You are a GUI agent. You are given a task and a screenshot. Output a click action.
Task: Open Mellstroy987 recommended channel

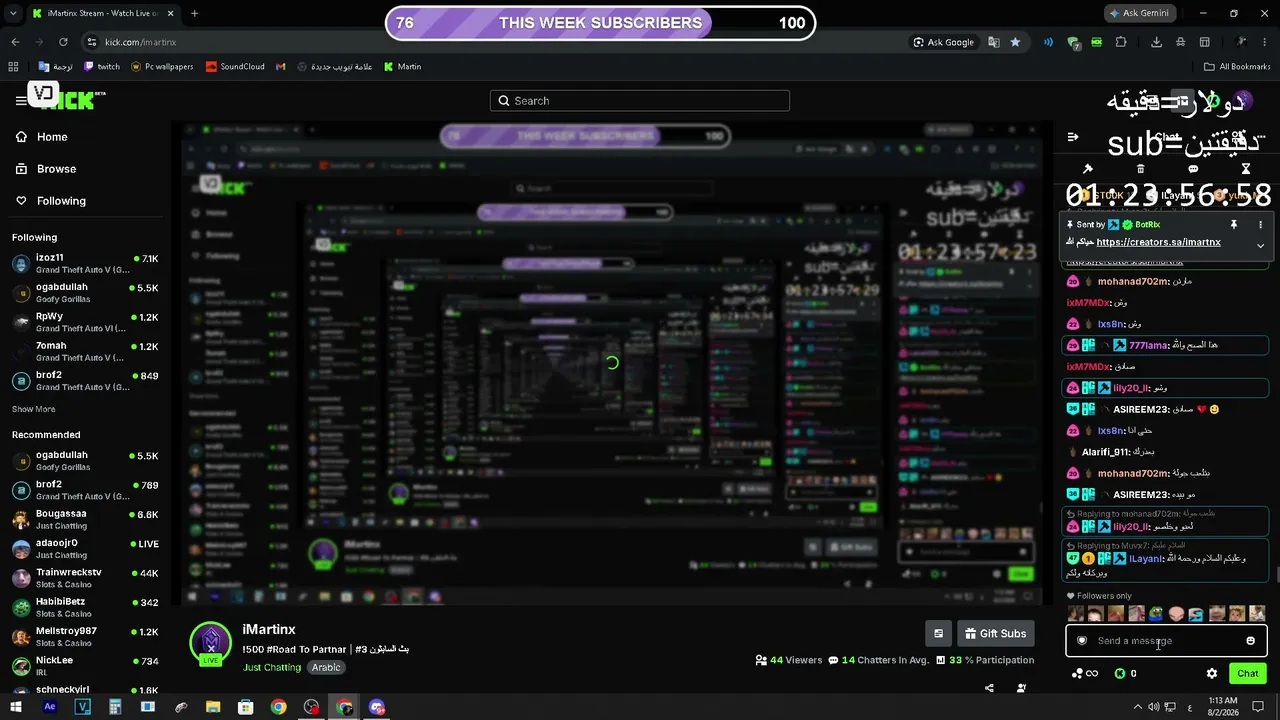[x=85, y=637]
